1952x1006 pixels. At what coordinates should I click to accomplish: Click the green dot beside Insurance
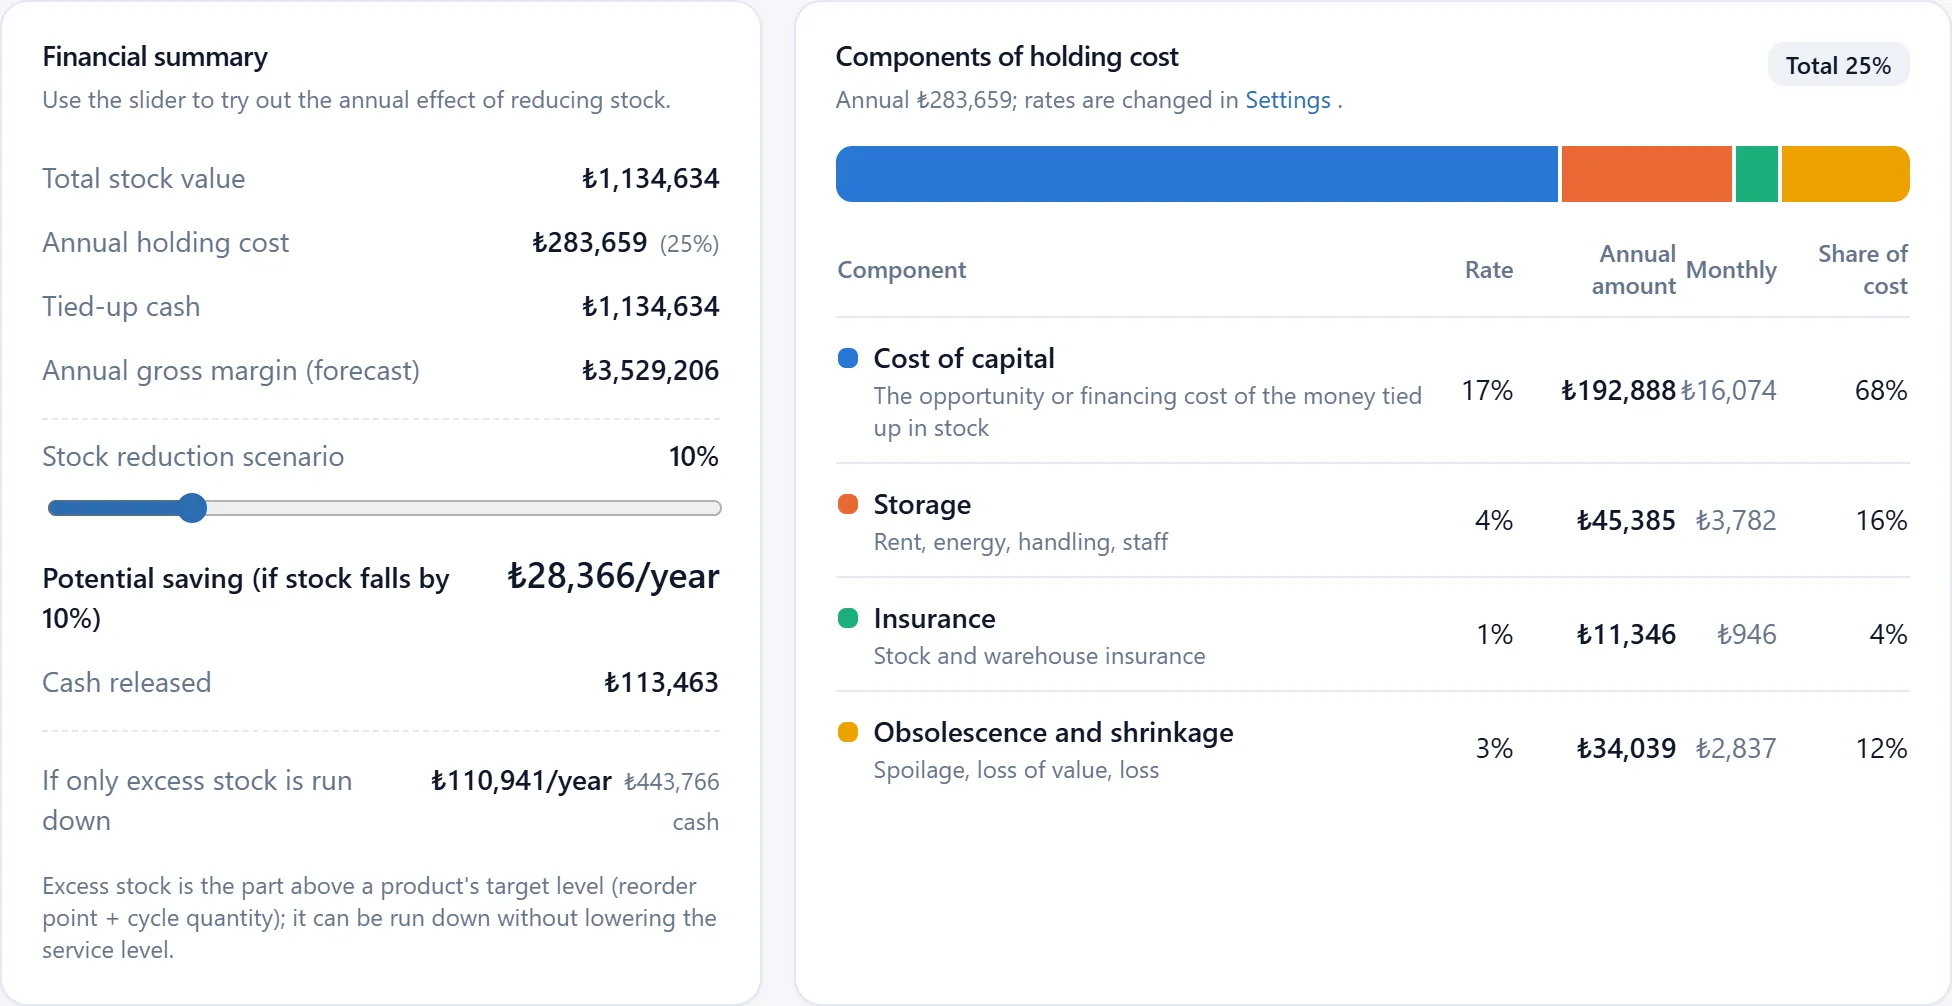[x=848, y=618]
